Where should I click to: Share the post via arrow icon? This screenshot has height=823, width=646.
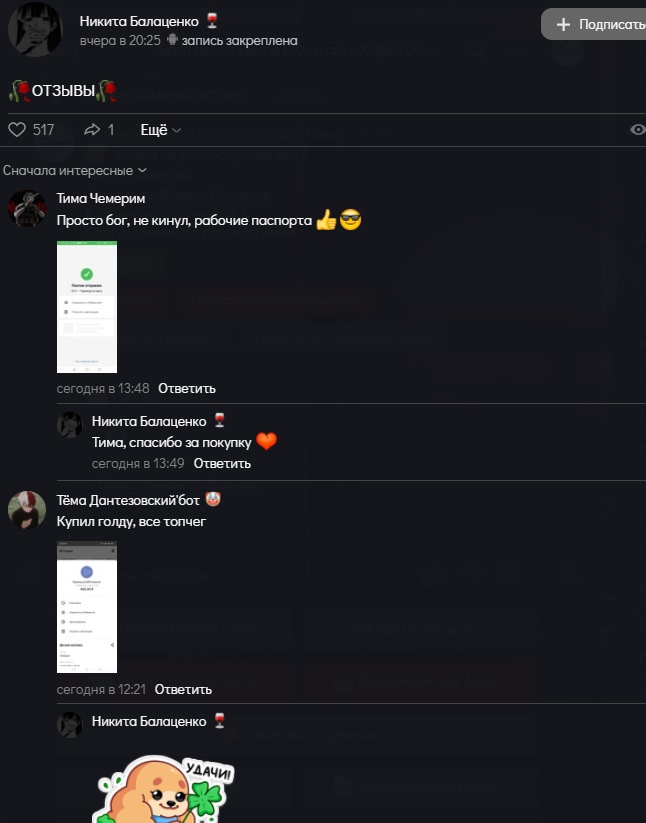[x=92, y=130]
